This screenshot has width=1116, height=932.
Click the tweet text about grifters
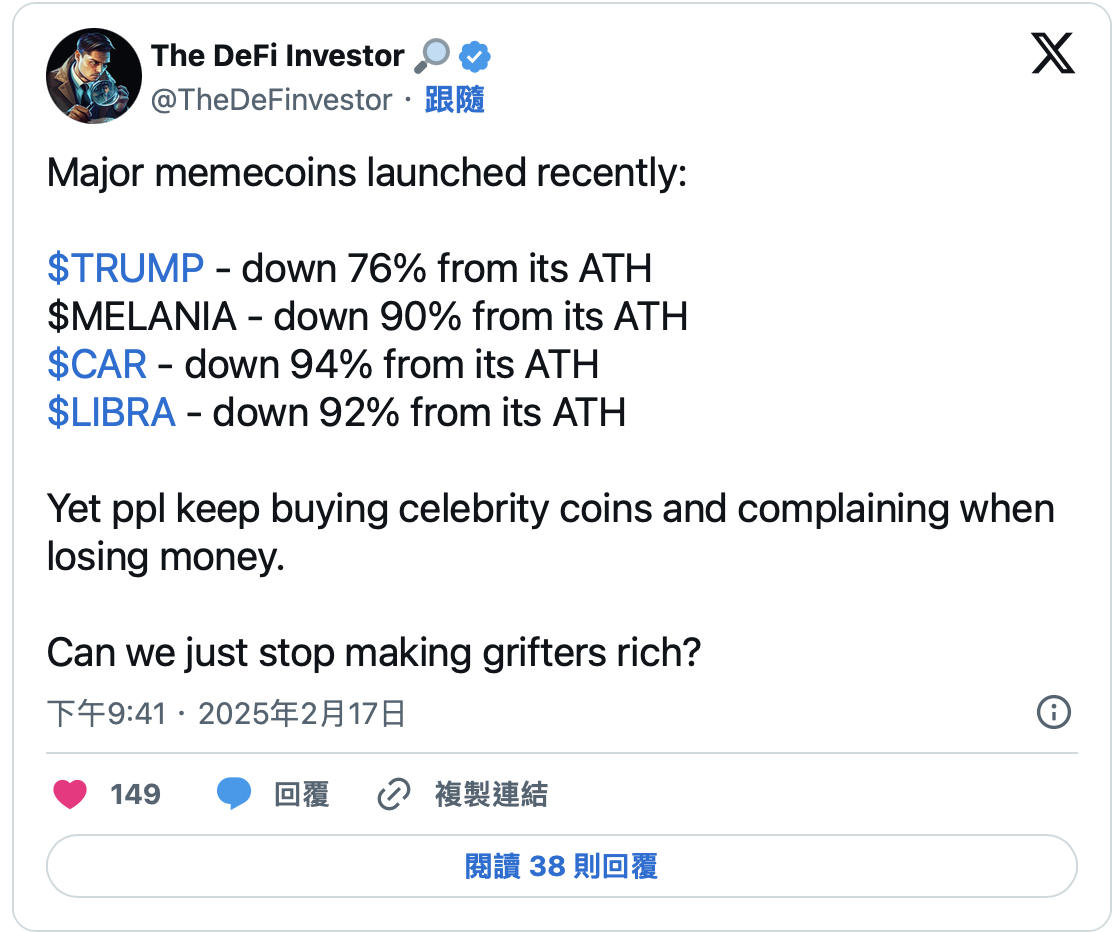(373, 653)
